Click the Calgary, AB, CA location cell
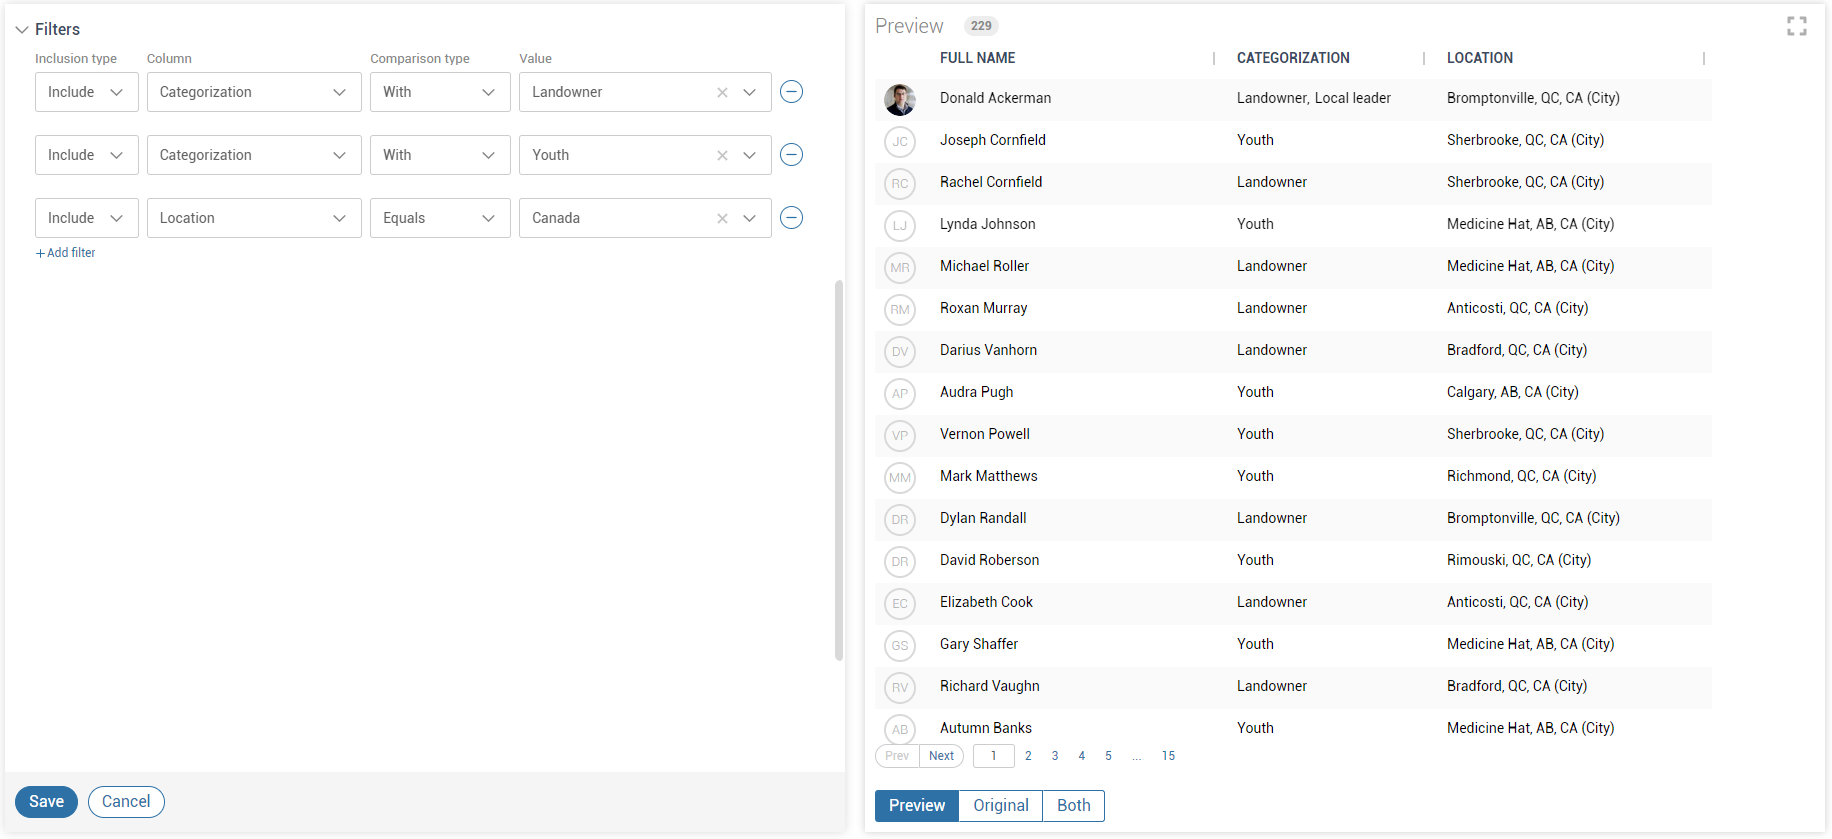The image size is (1832, 839). click(1513, 392)
